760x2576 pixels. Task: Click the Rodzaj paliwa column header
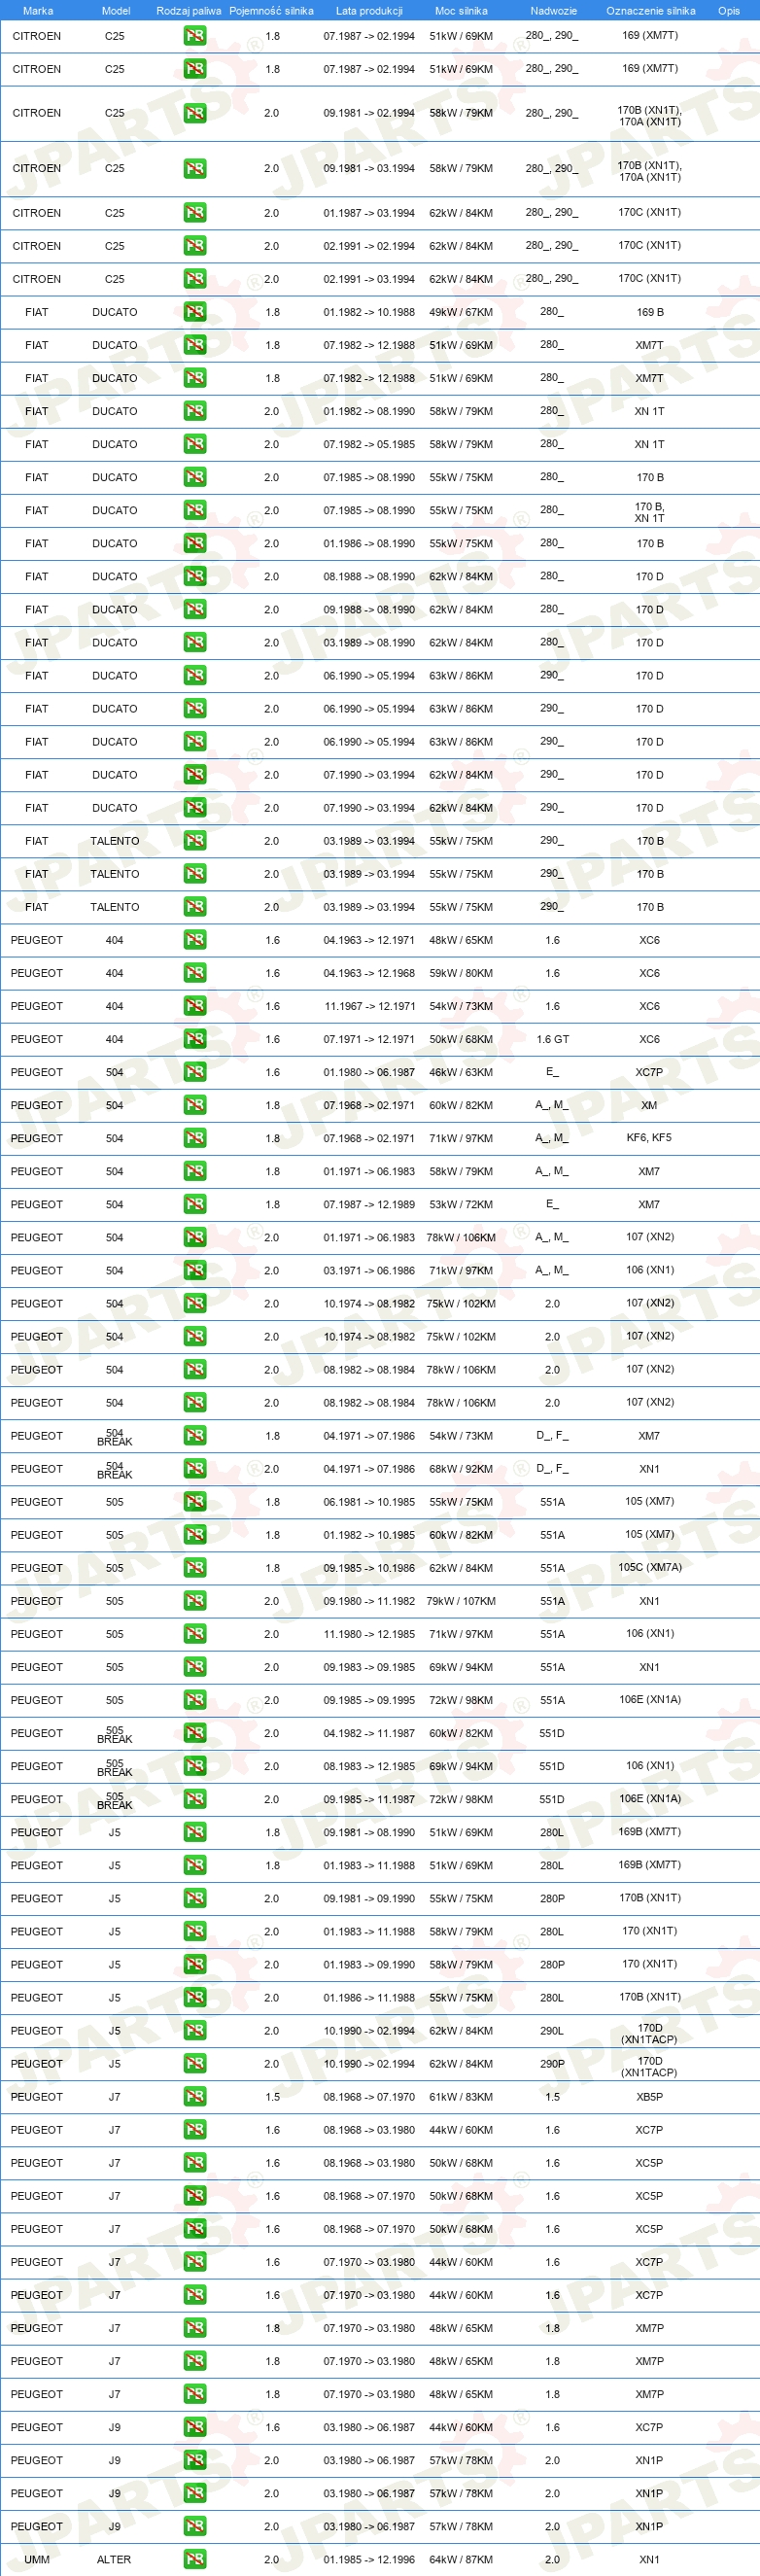tap(189, 11)
